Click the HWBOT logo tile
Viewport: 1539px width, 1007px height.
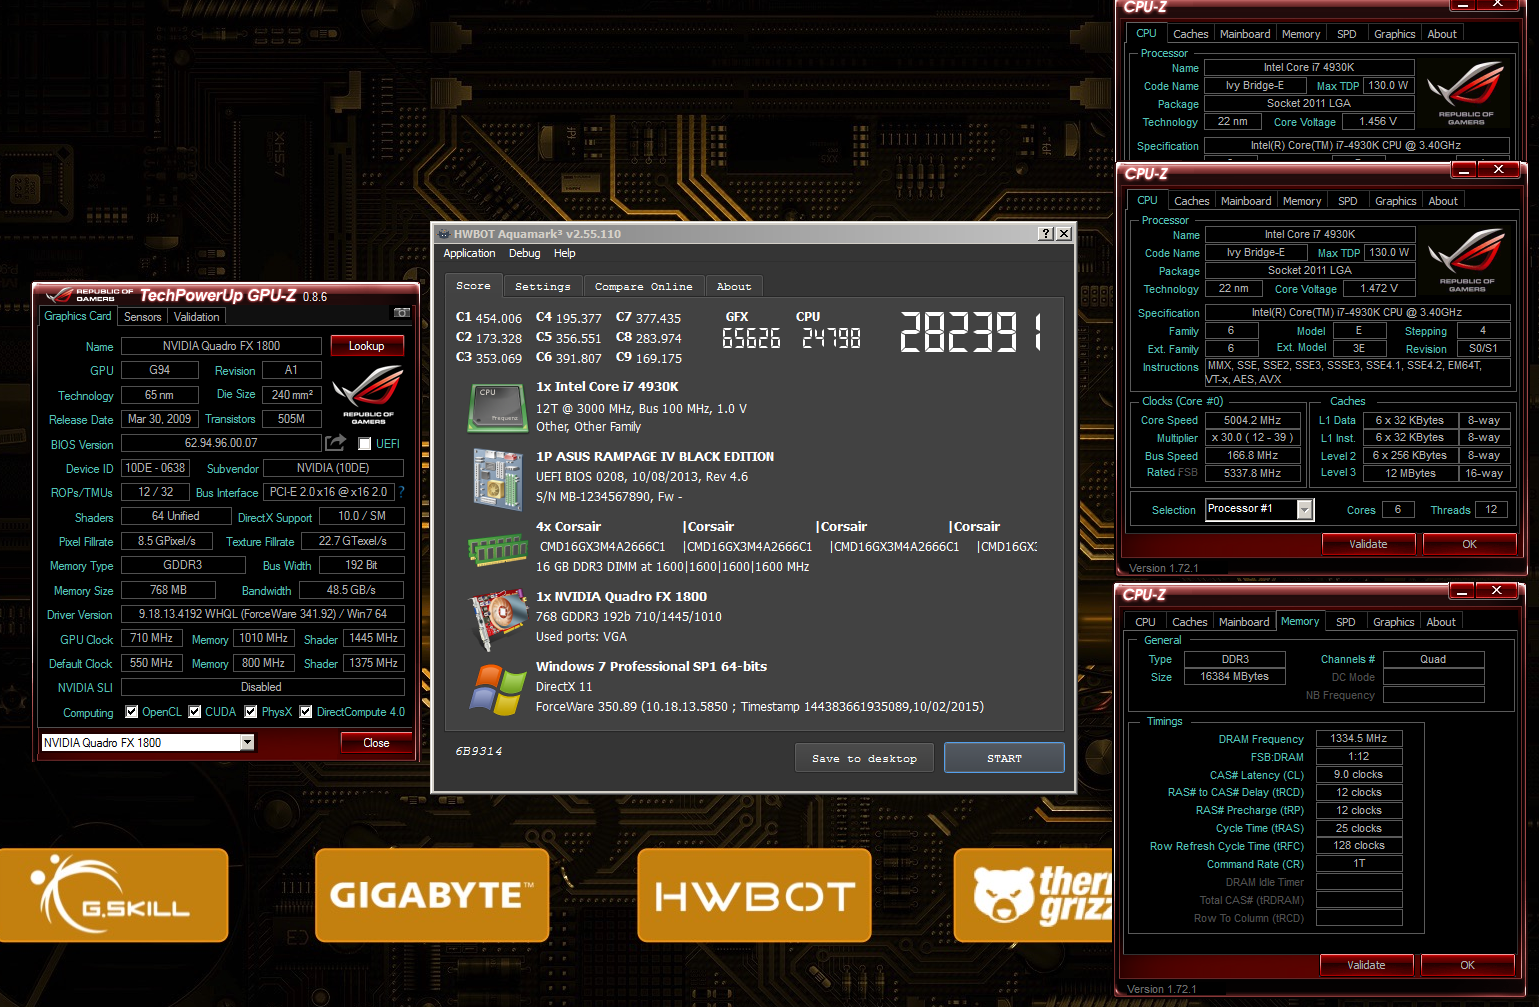pyautogui.click(x=754, y=895)
